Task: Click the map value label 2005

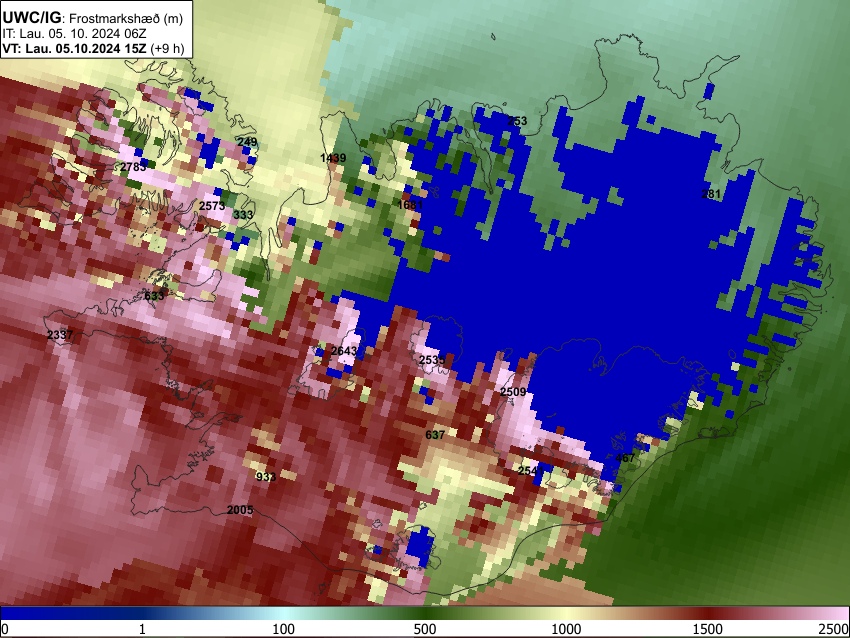Action: coord(240,510)
